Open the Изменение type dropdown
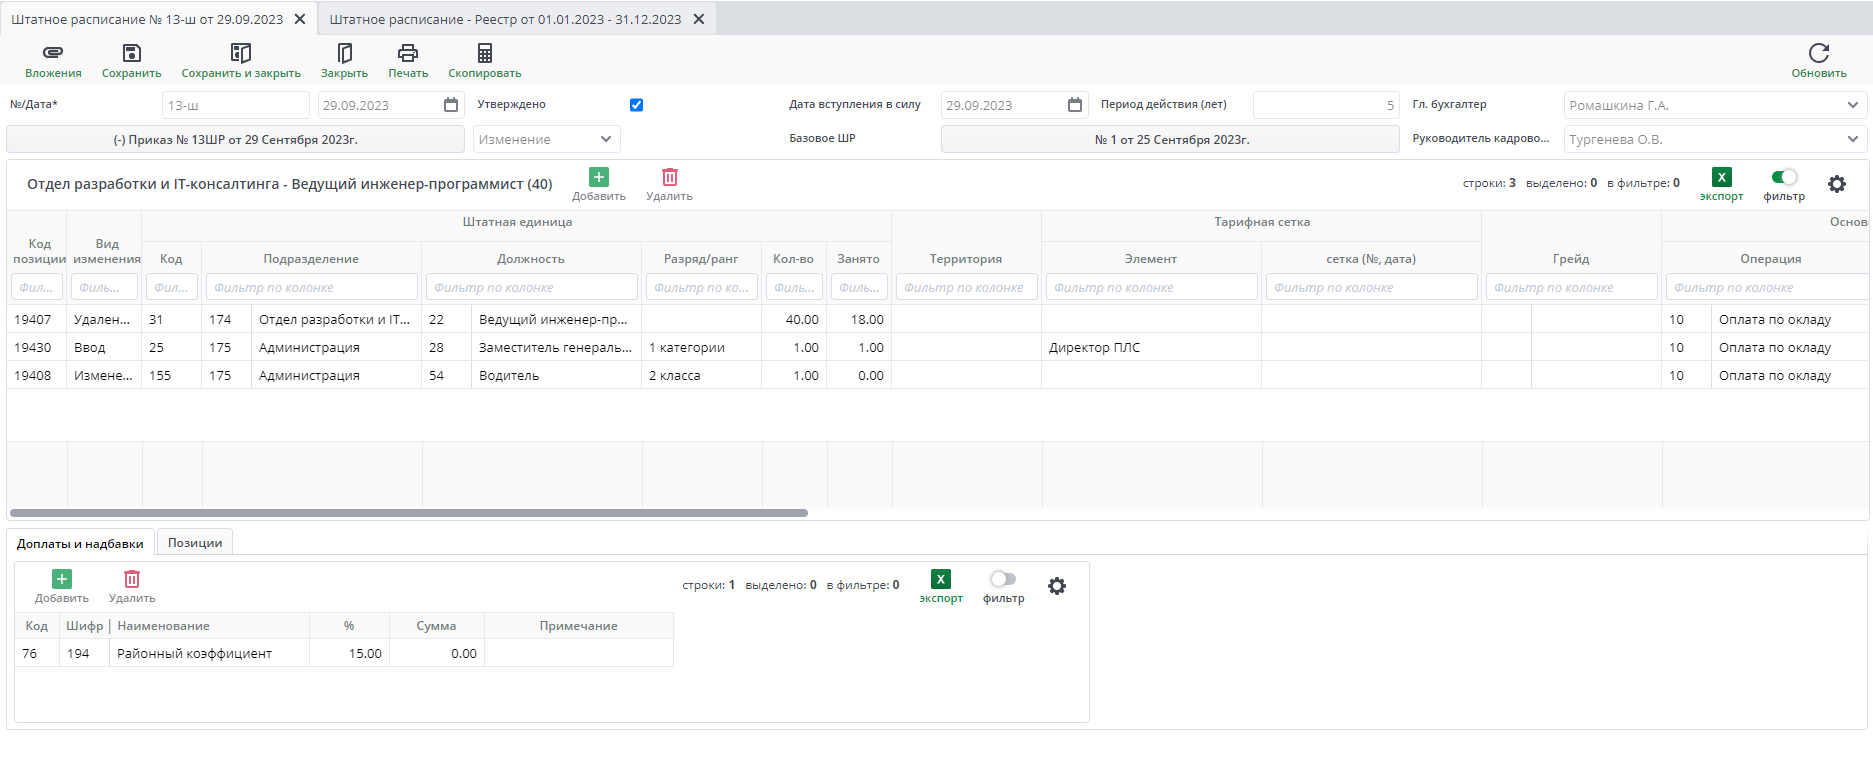 click(x=546, y=139)
